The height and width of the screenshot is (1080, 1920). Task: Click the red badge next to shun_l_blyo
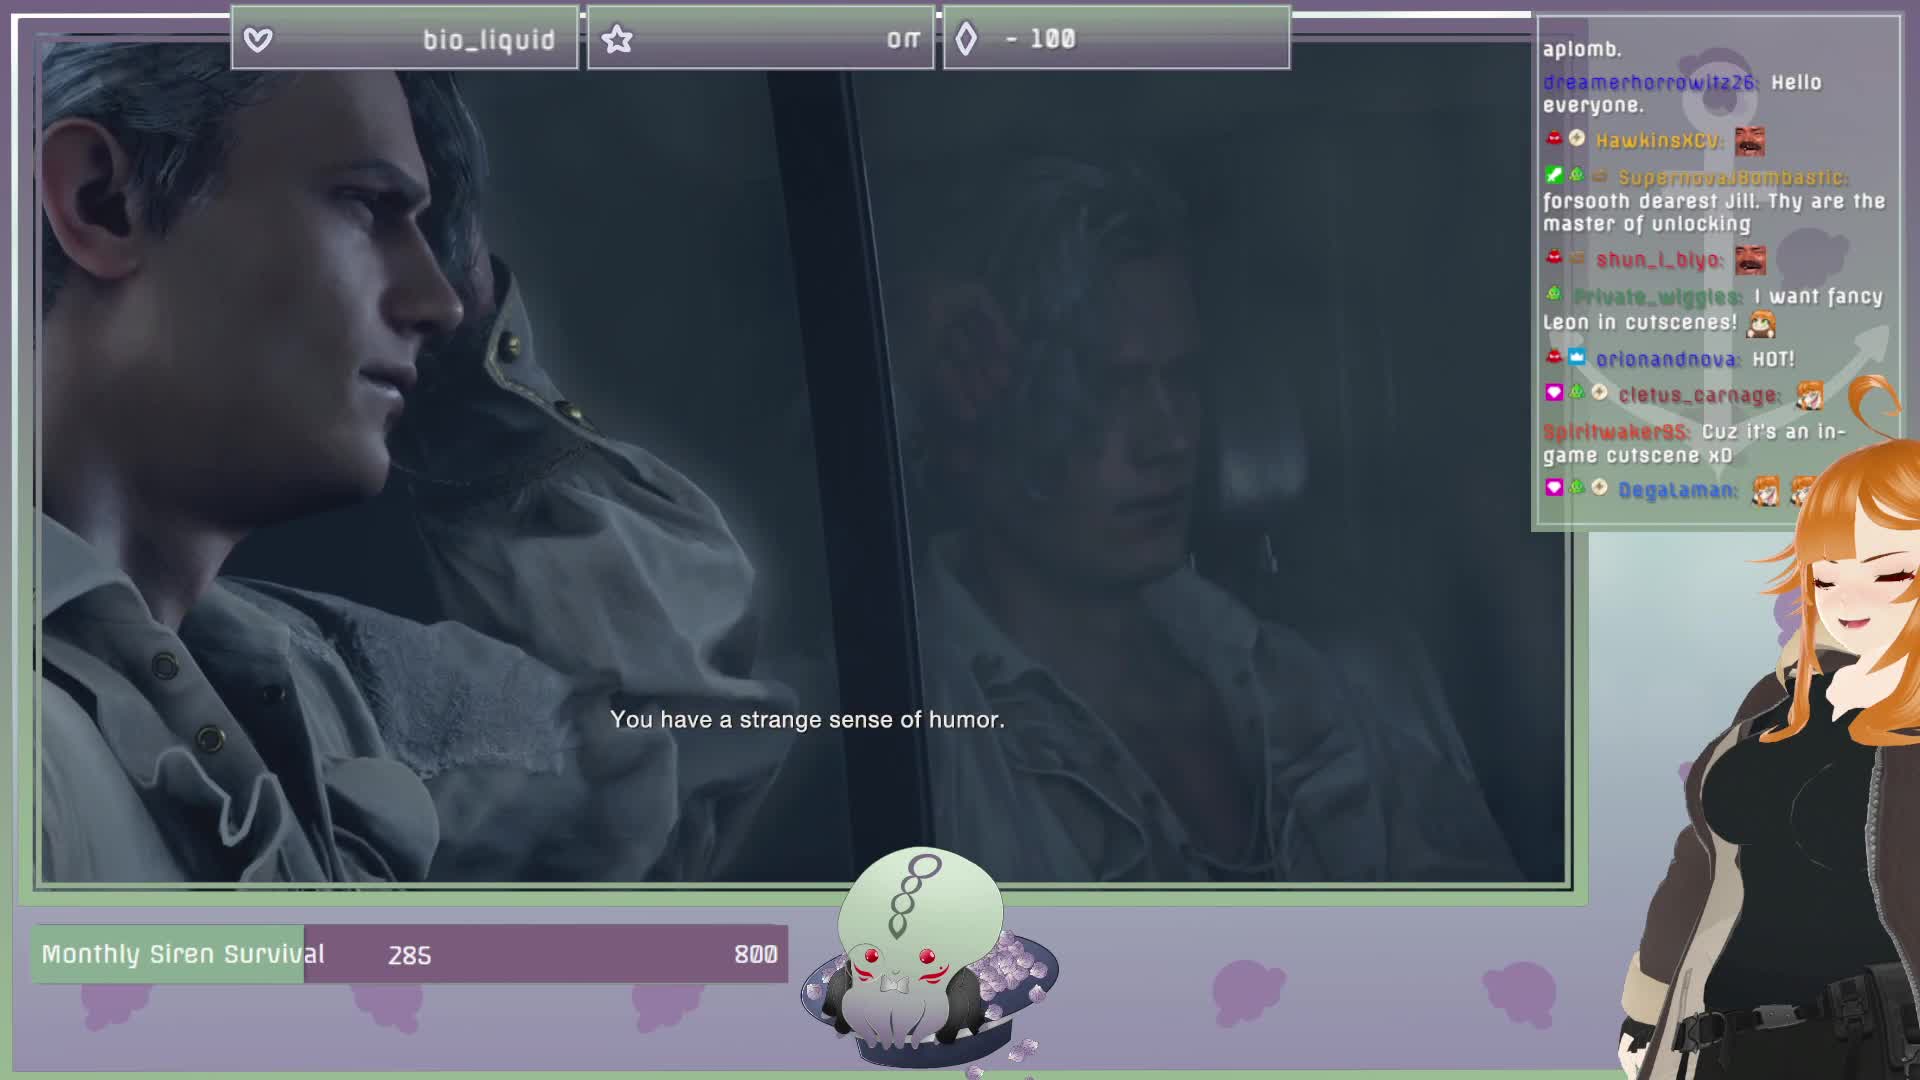tap(1554, 258)
